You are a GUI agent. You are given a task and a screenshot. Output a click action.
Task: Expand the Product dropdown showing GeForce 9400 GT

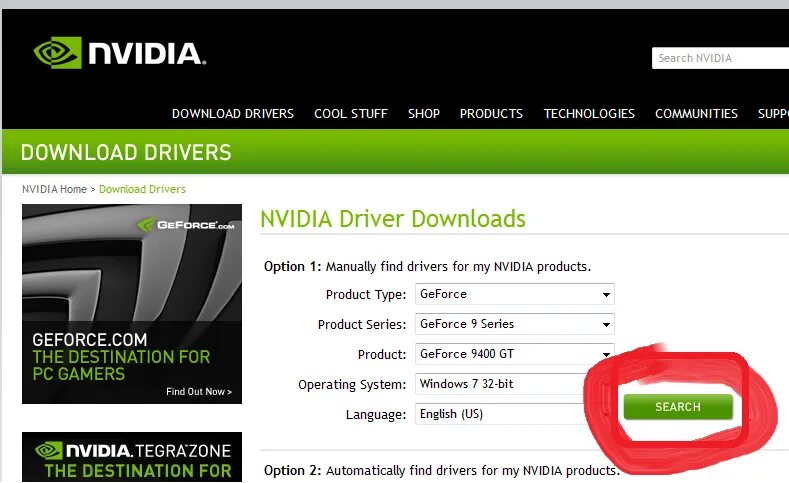click(514, 354)
